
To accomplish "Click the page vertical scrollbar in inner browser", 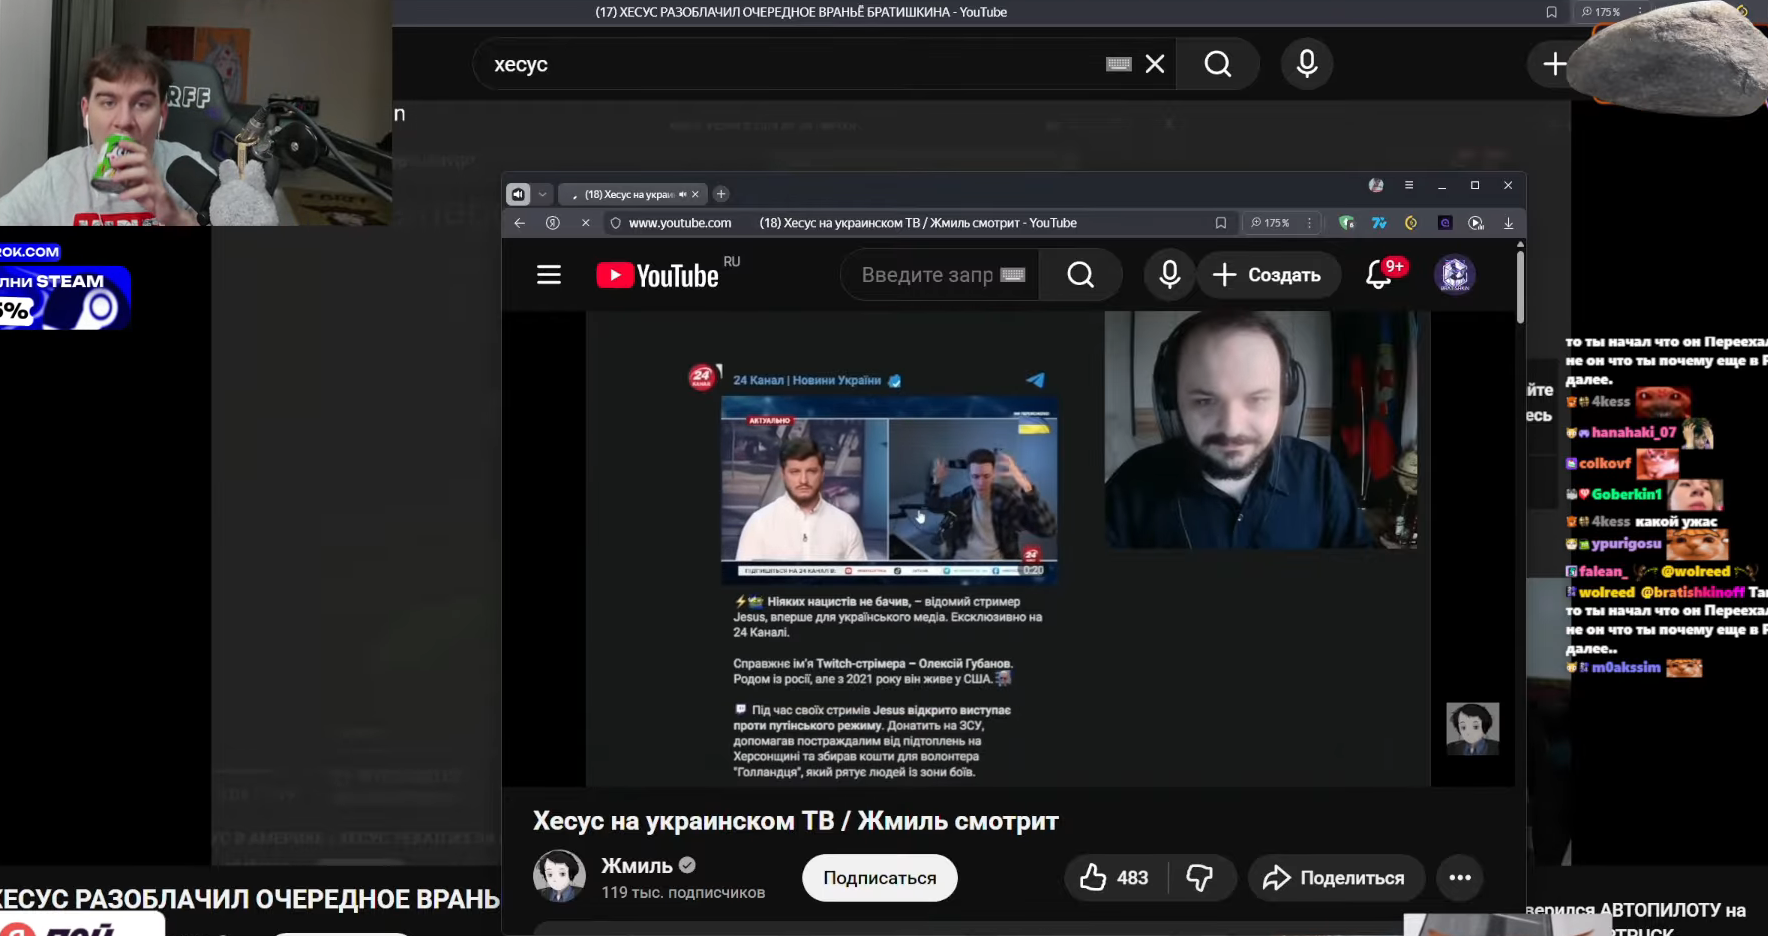I will (x=1520, y=288).
